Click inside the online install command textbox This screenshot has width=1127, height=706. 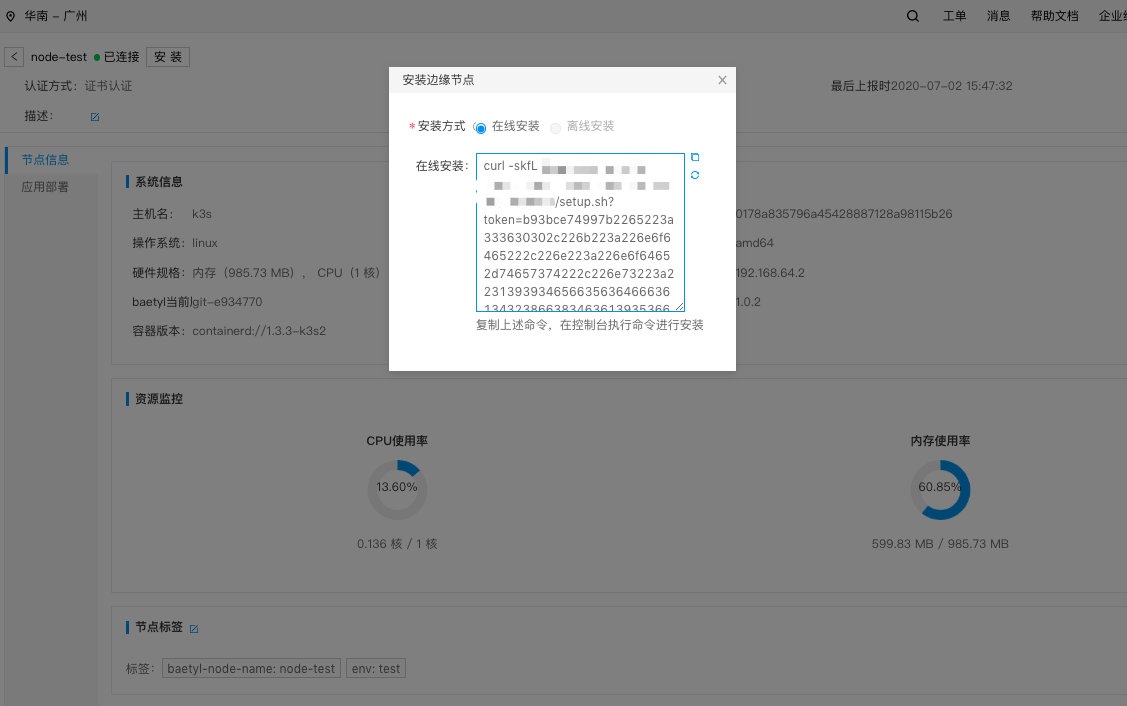coord(580,232)
